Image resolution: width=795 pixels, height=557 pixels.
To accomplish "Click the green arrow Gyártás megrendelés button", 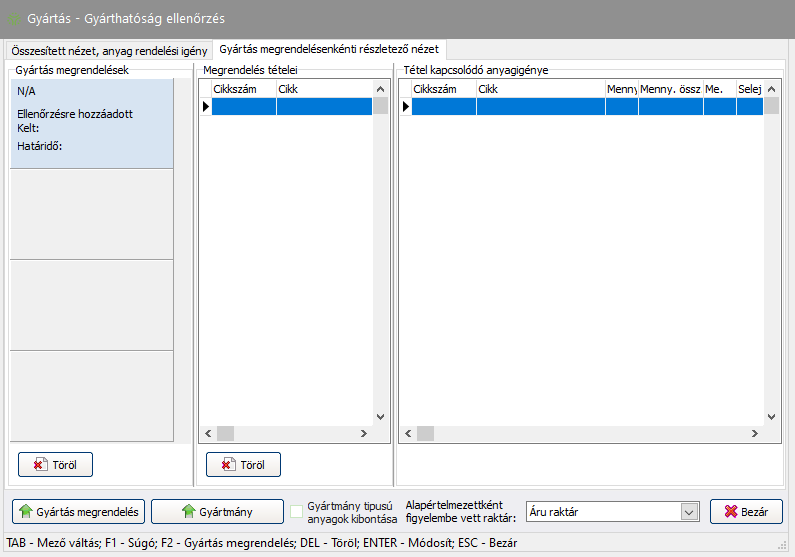I will click(79, 512).
